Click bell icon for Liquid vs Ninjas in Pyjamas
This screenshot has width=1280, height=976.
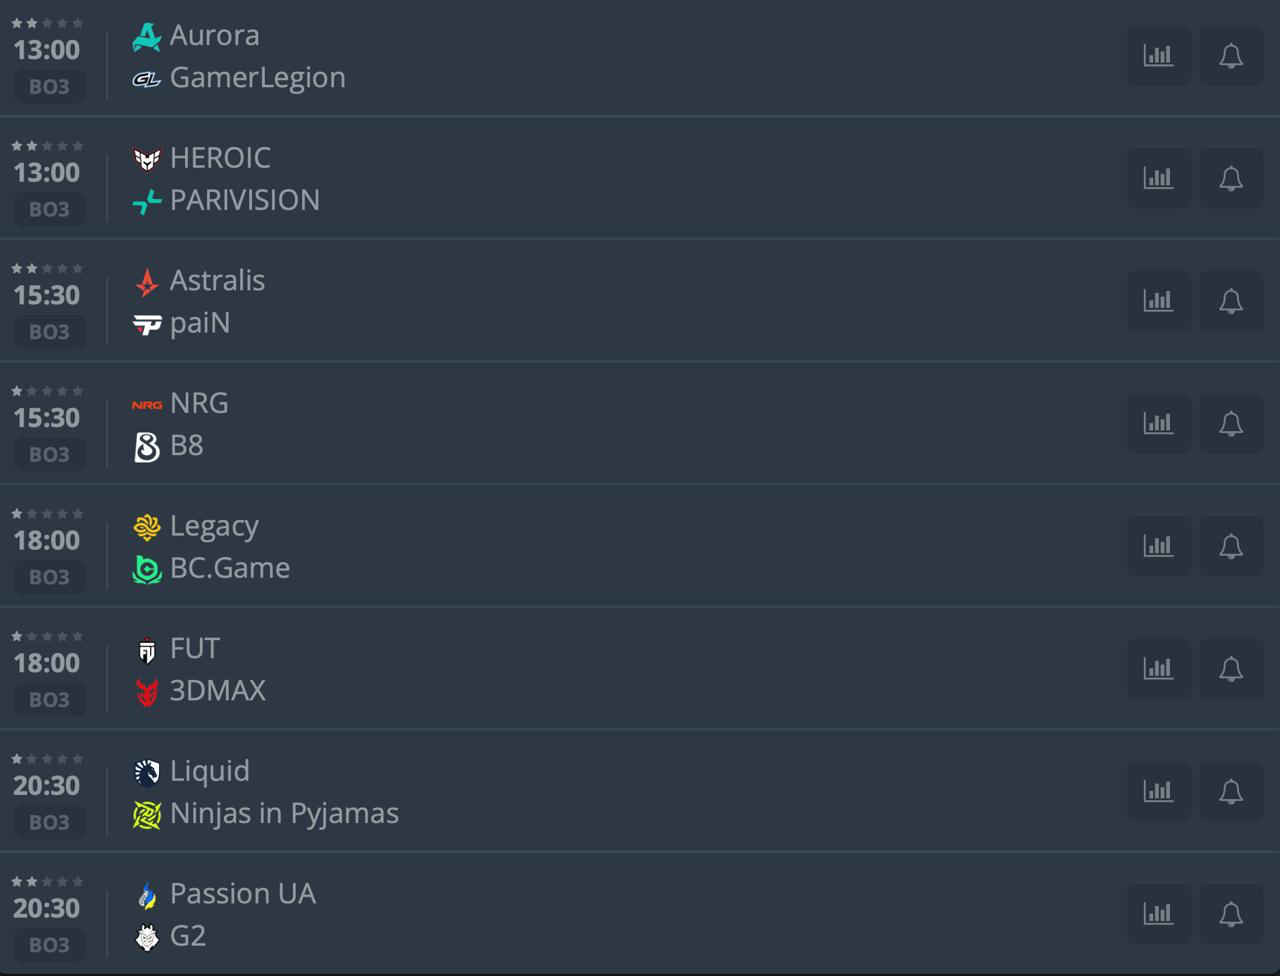click(x=1231, y=792)
